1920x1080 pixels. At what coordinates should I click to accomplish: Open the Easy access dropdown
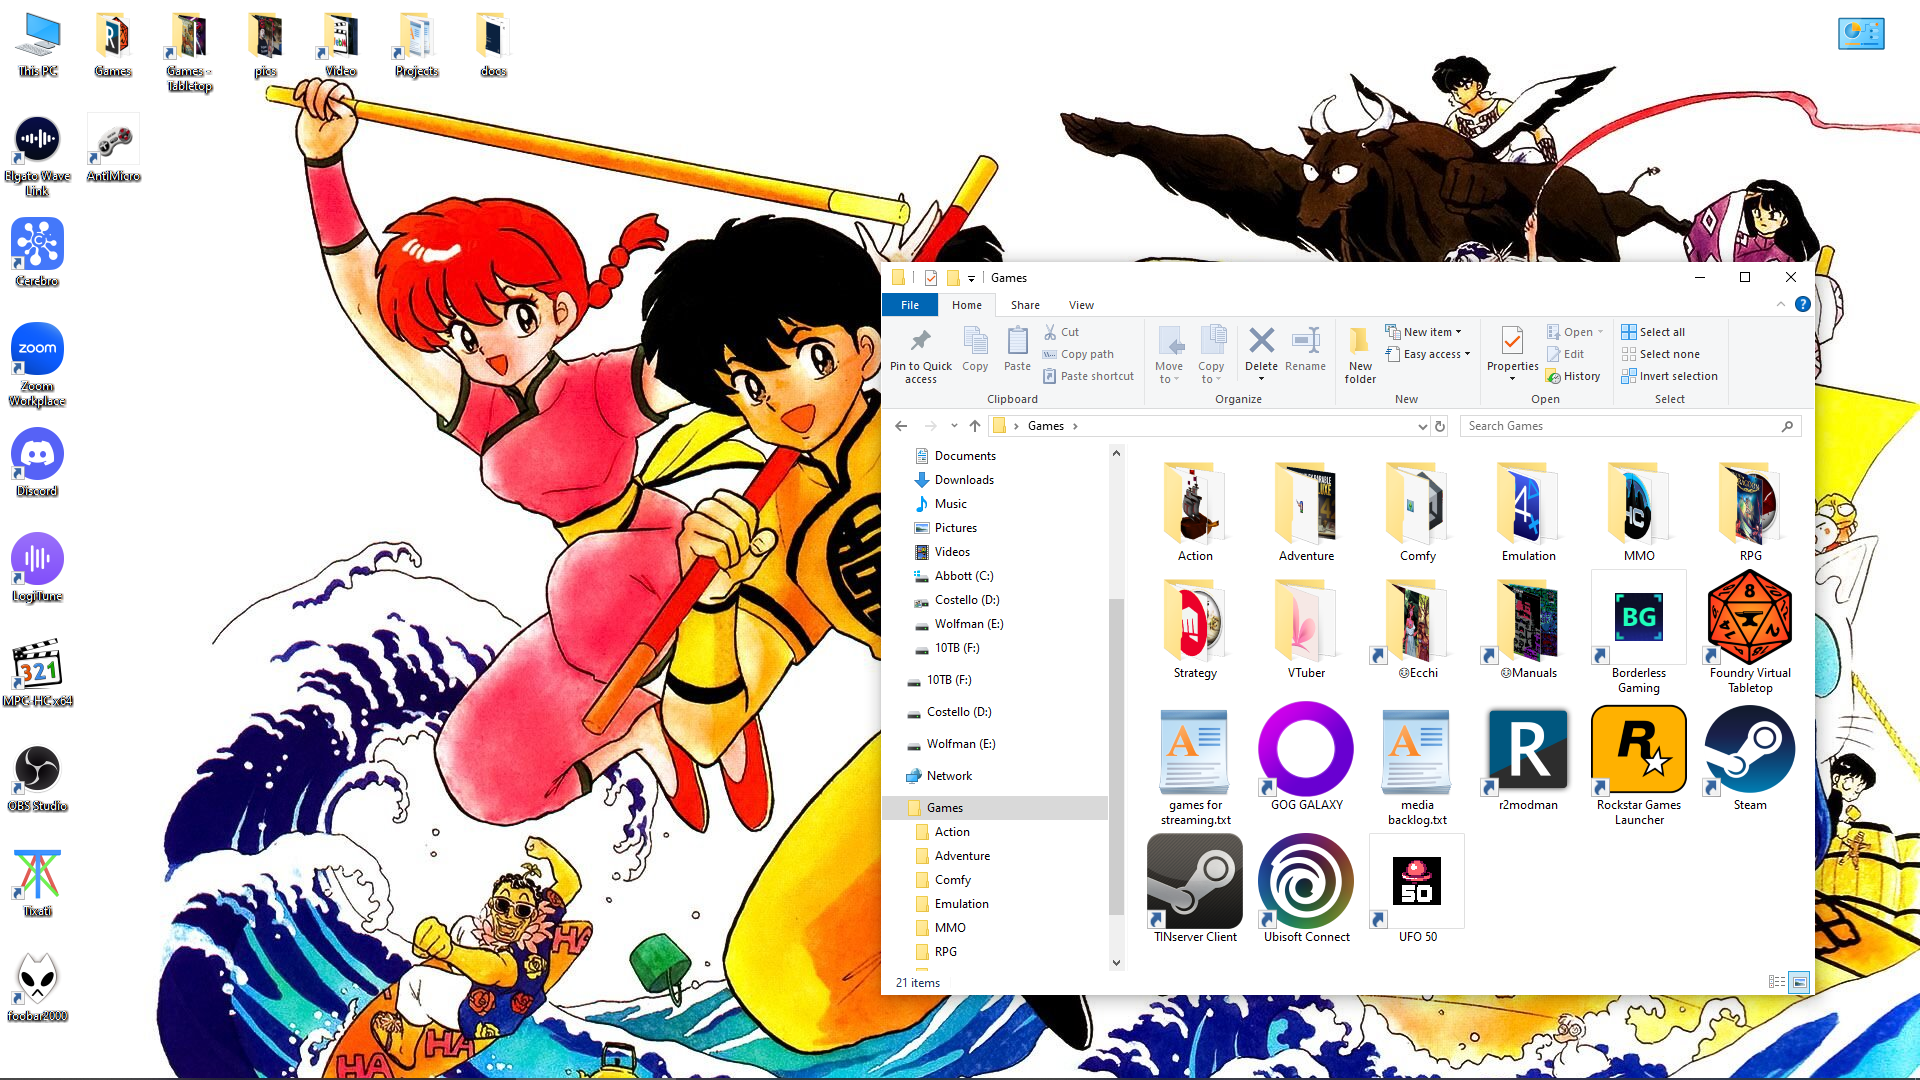(x=1427, y=354)
